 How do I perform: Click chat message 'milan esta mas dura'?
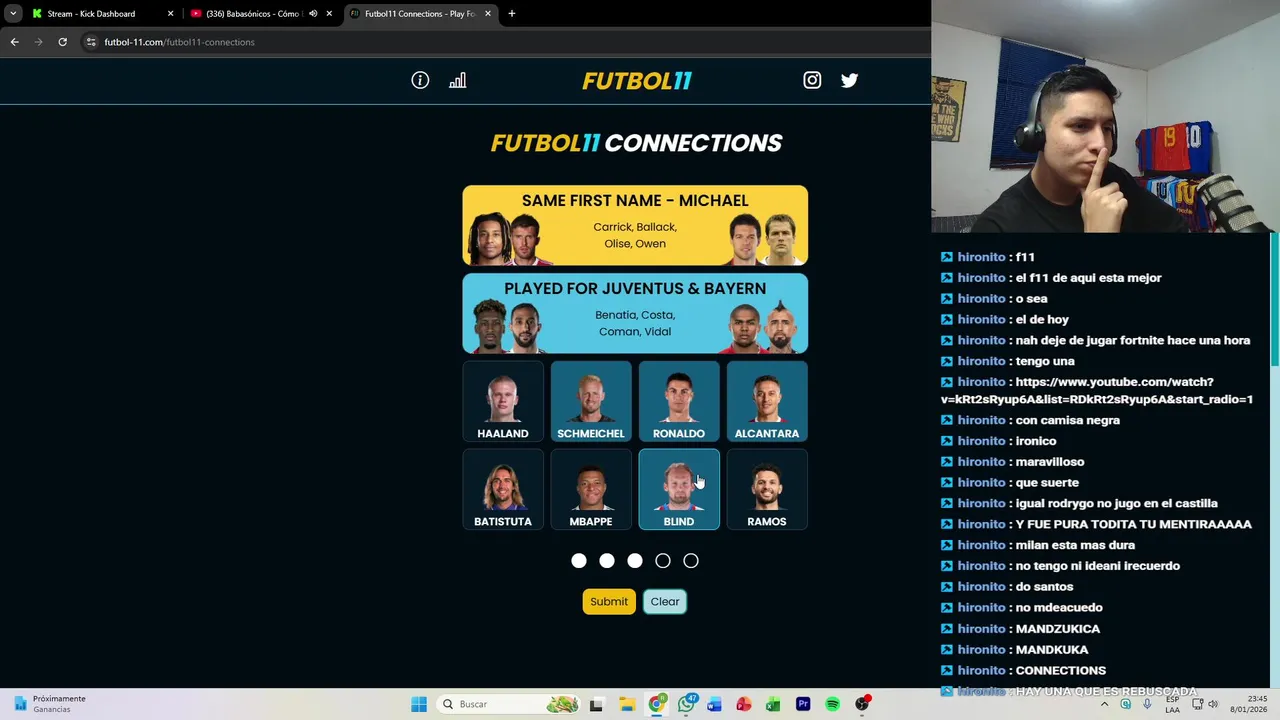1076,545
